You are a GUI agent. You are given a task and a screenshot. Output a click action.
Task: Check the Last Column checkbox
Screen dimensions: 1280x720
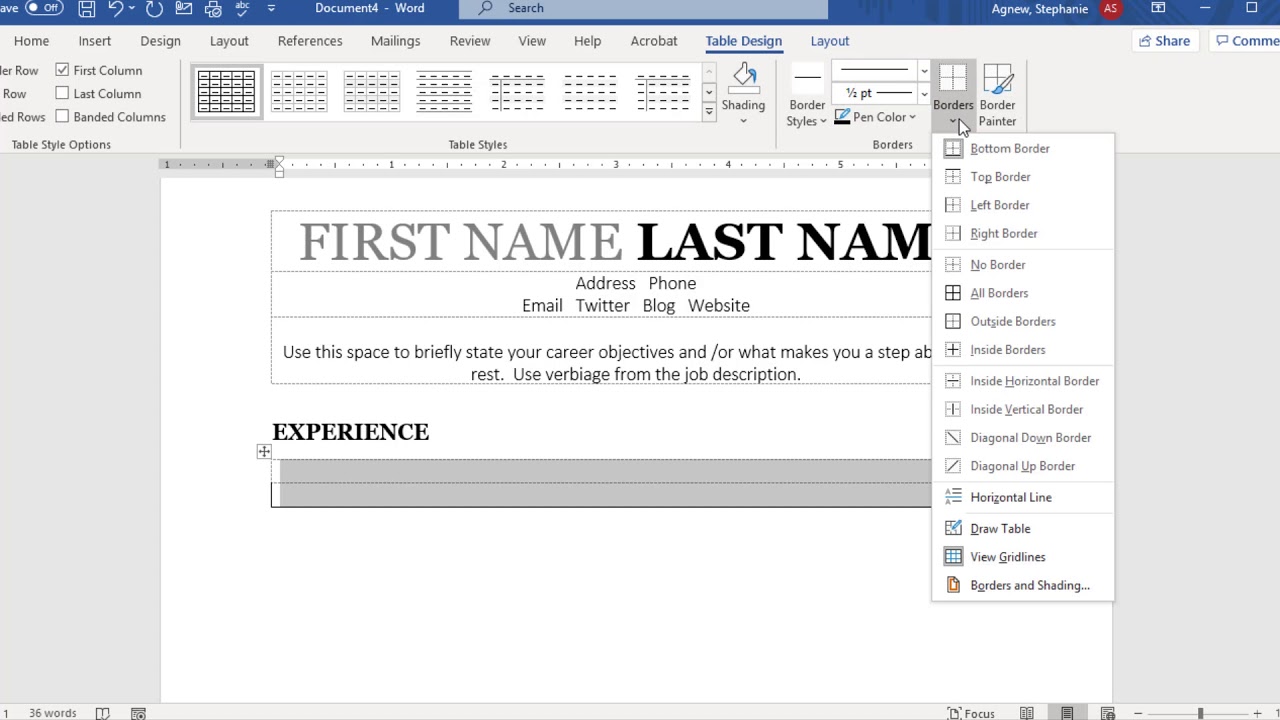pyautogui.click(x=62, y=93)
